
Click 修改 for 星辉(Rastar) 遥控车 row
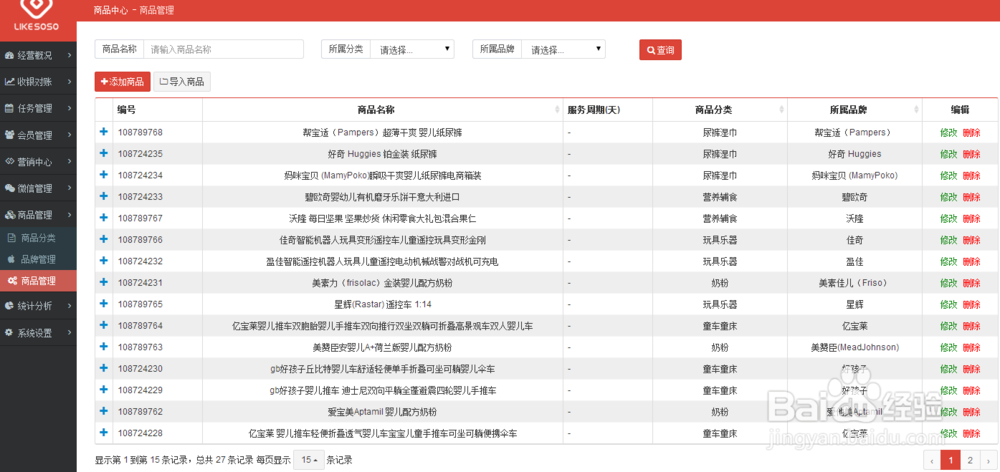coord(948,304)
